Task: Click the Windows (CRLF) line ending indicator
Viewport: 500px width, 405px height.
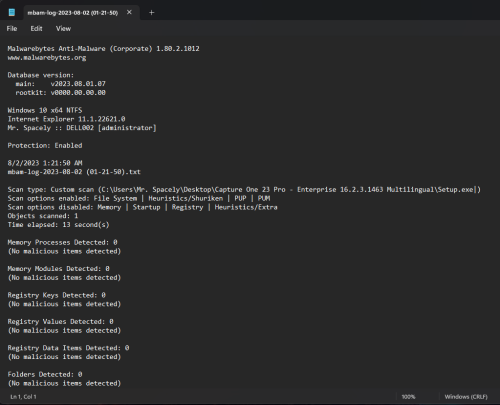Action: [466, 397]
